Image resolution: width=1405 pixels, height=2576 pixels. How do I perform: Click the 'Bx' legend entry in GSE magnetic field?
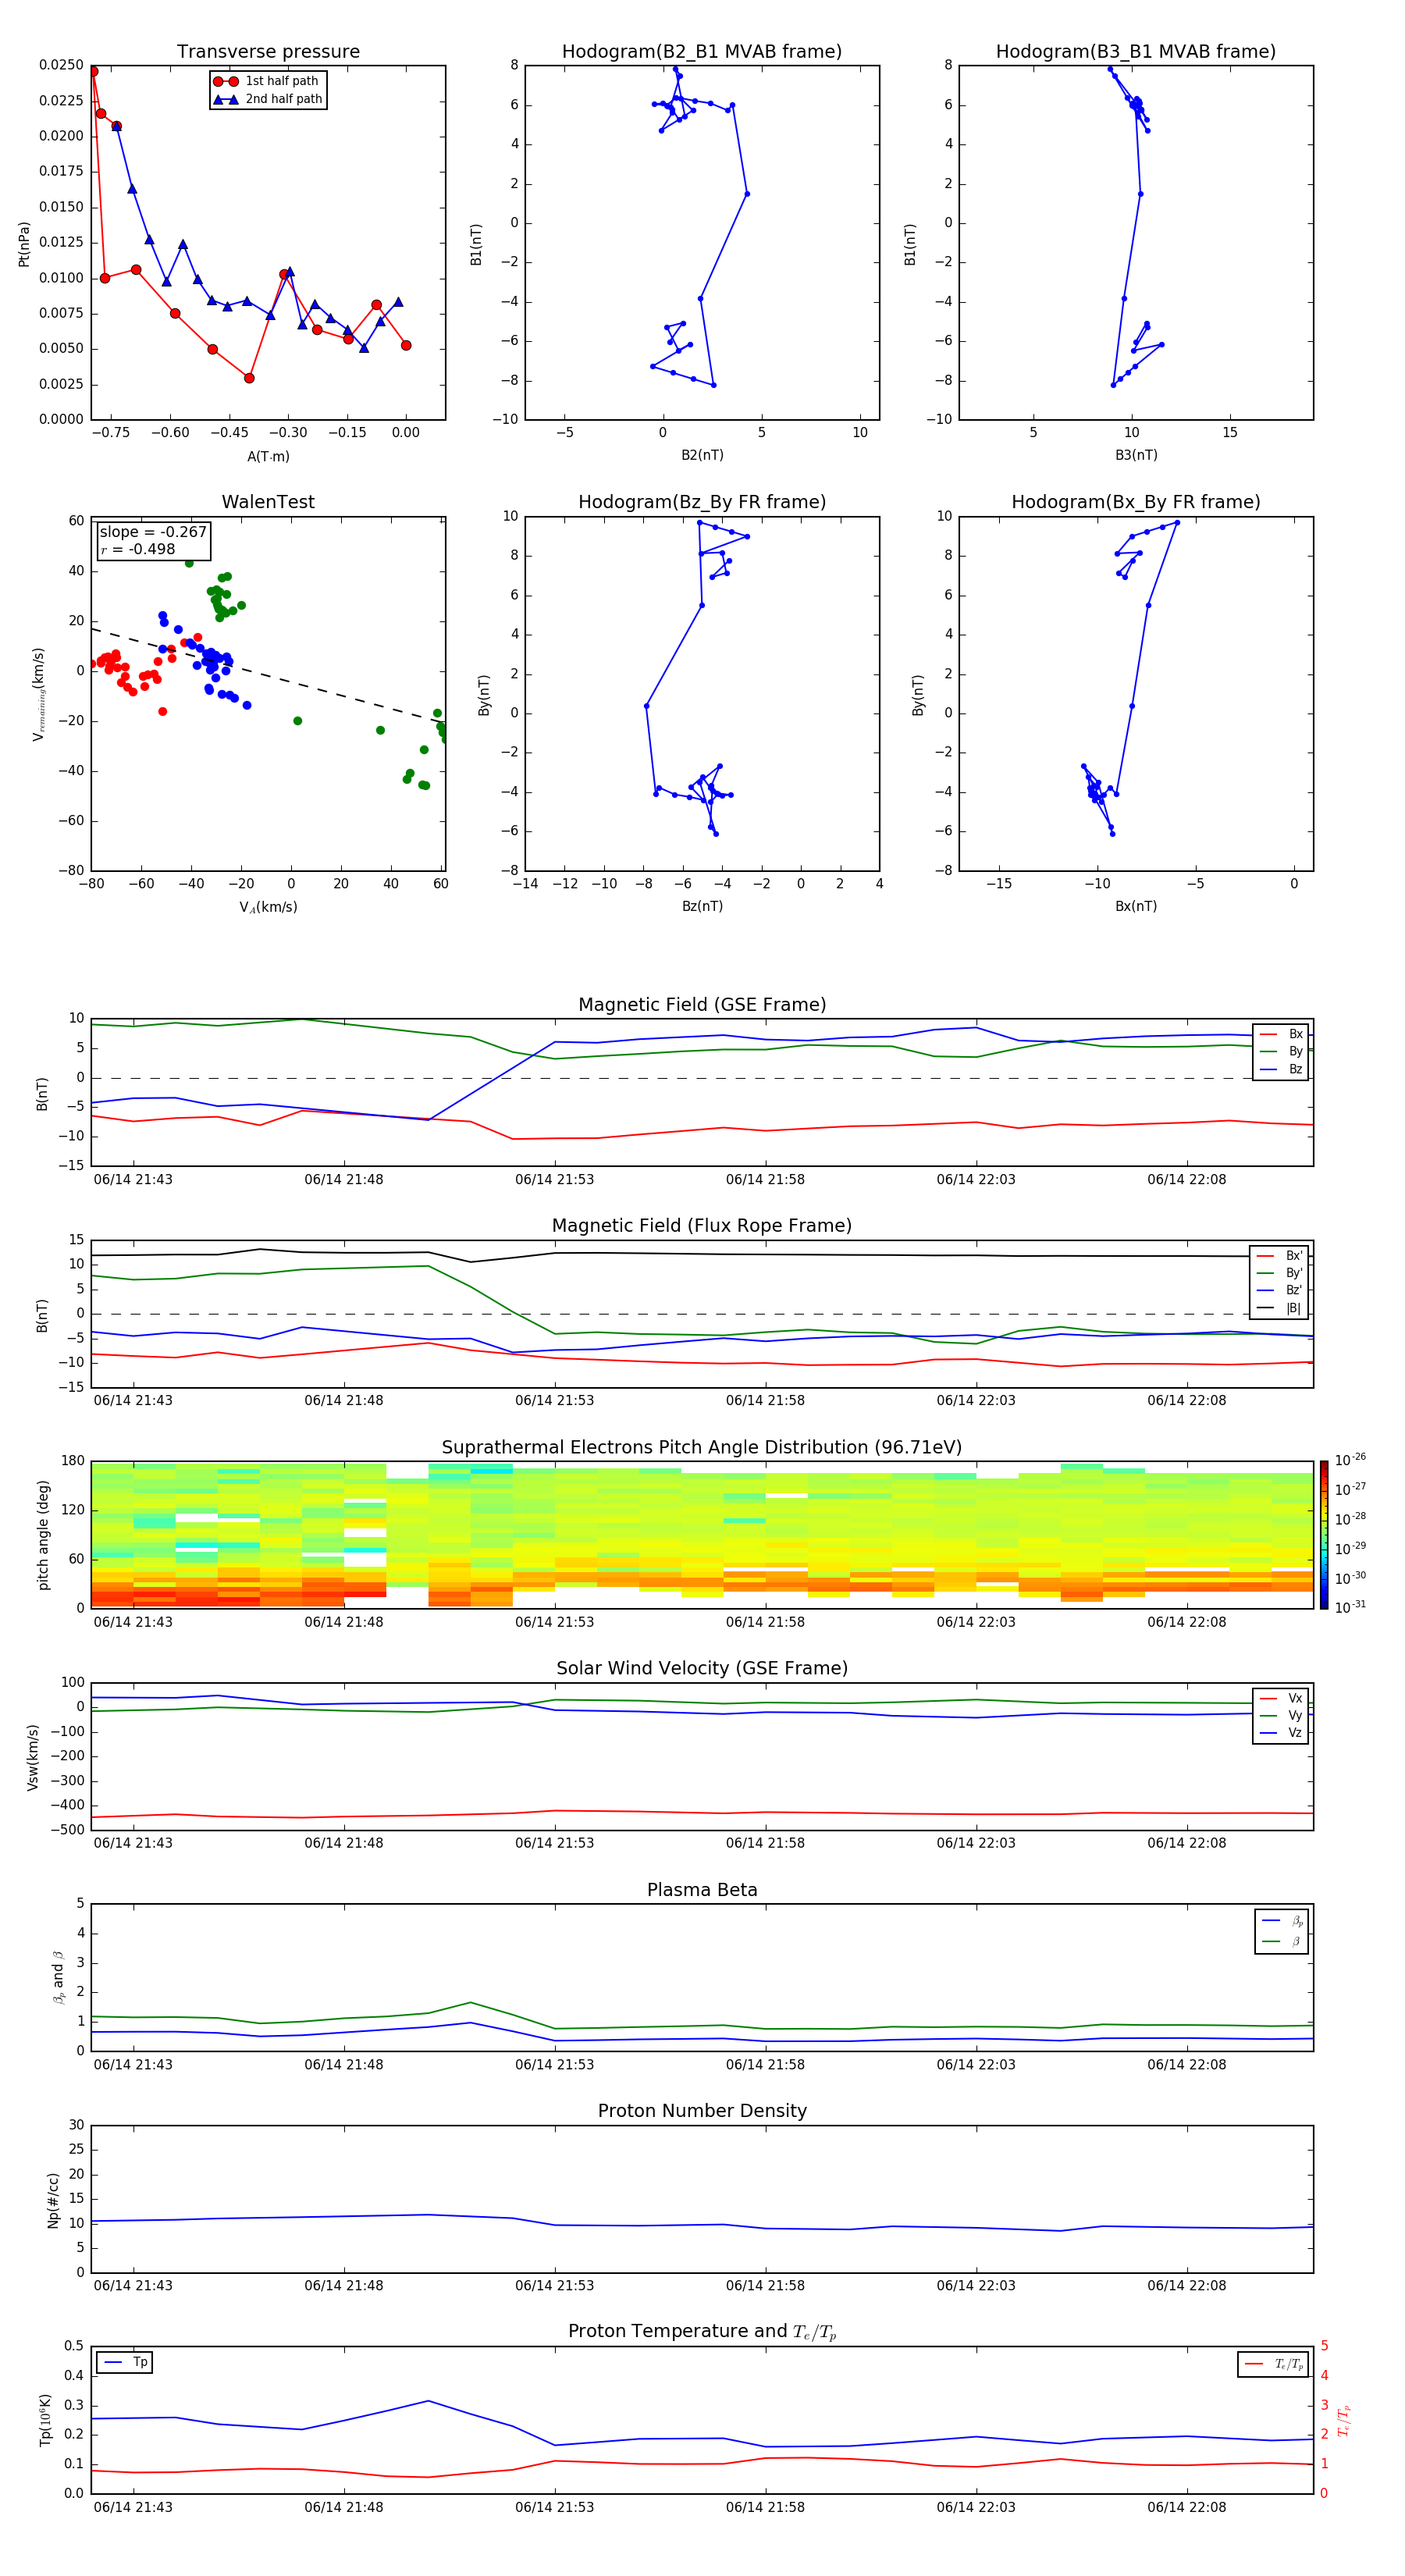point(1281,1034)
